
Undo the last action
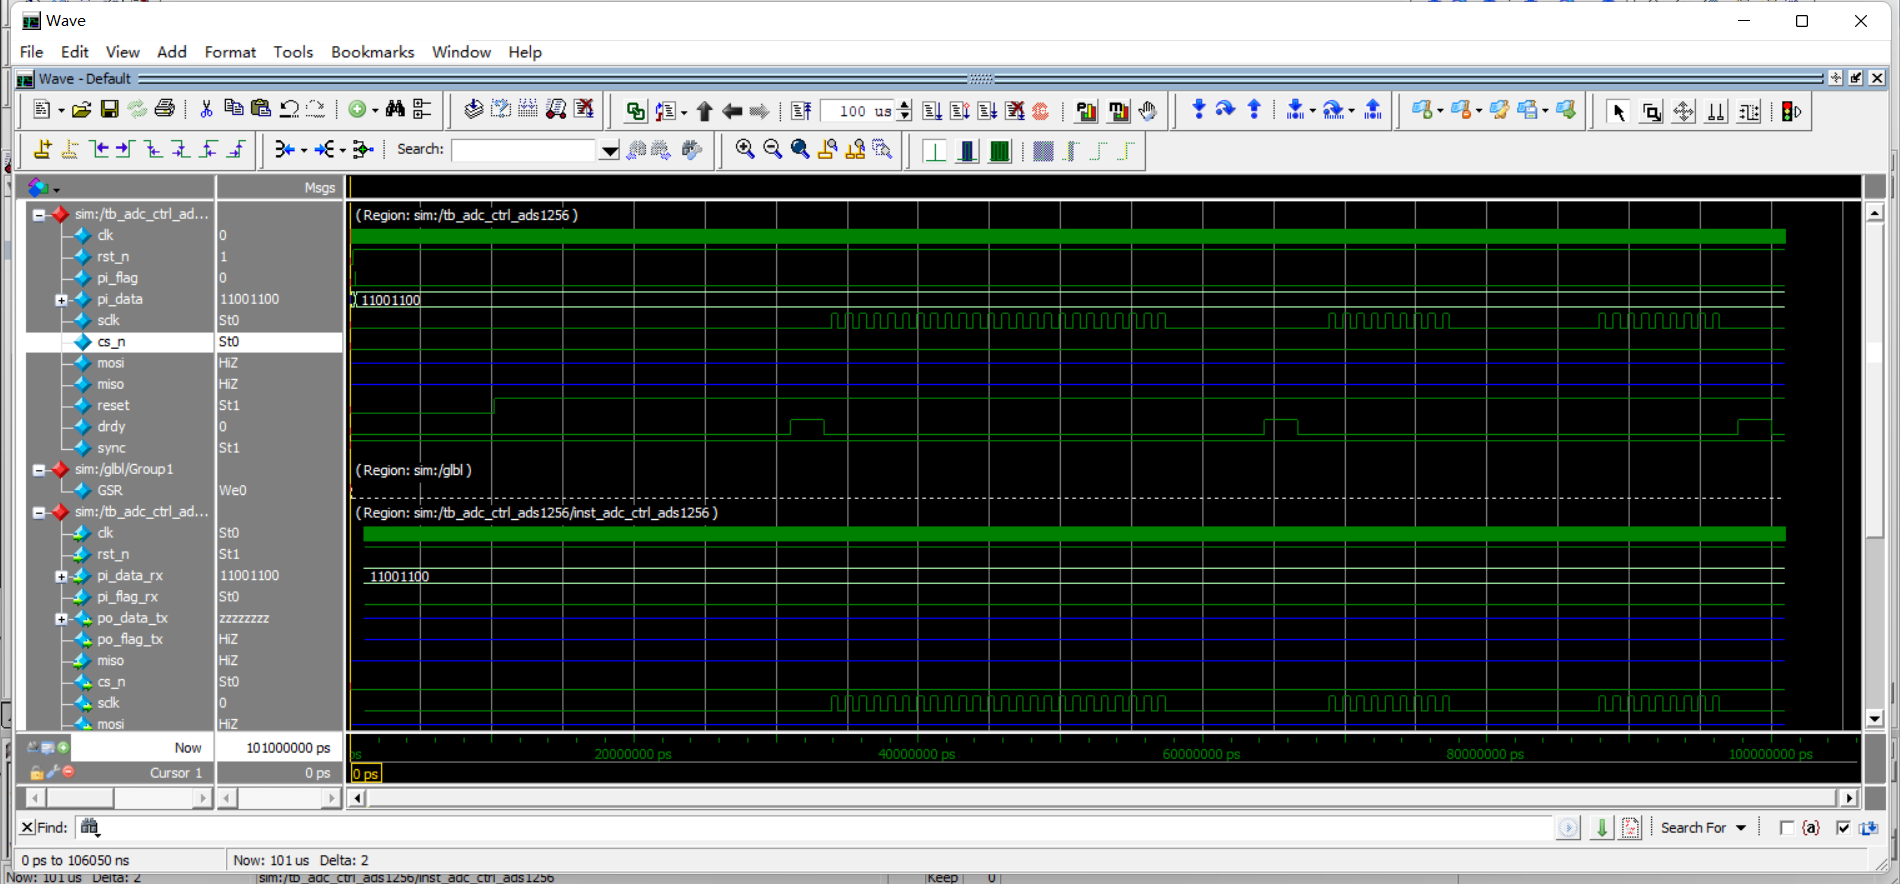point(289,110)
